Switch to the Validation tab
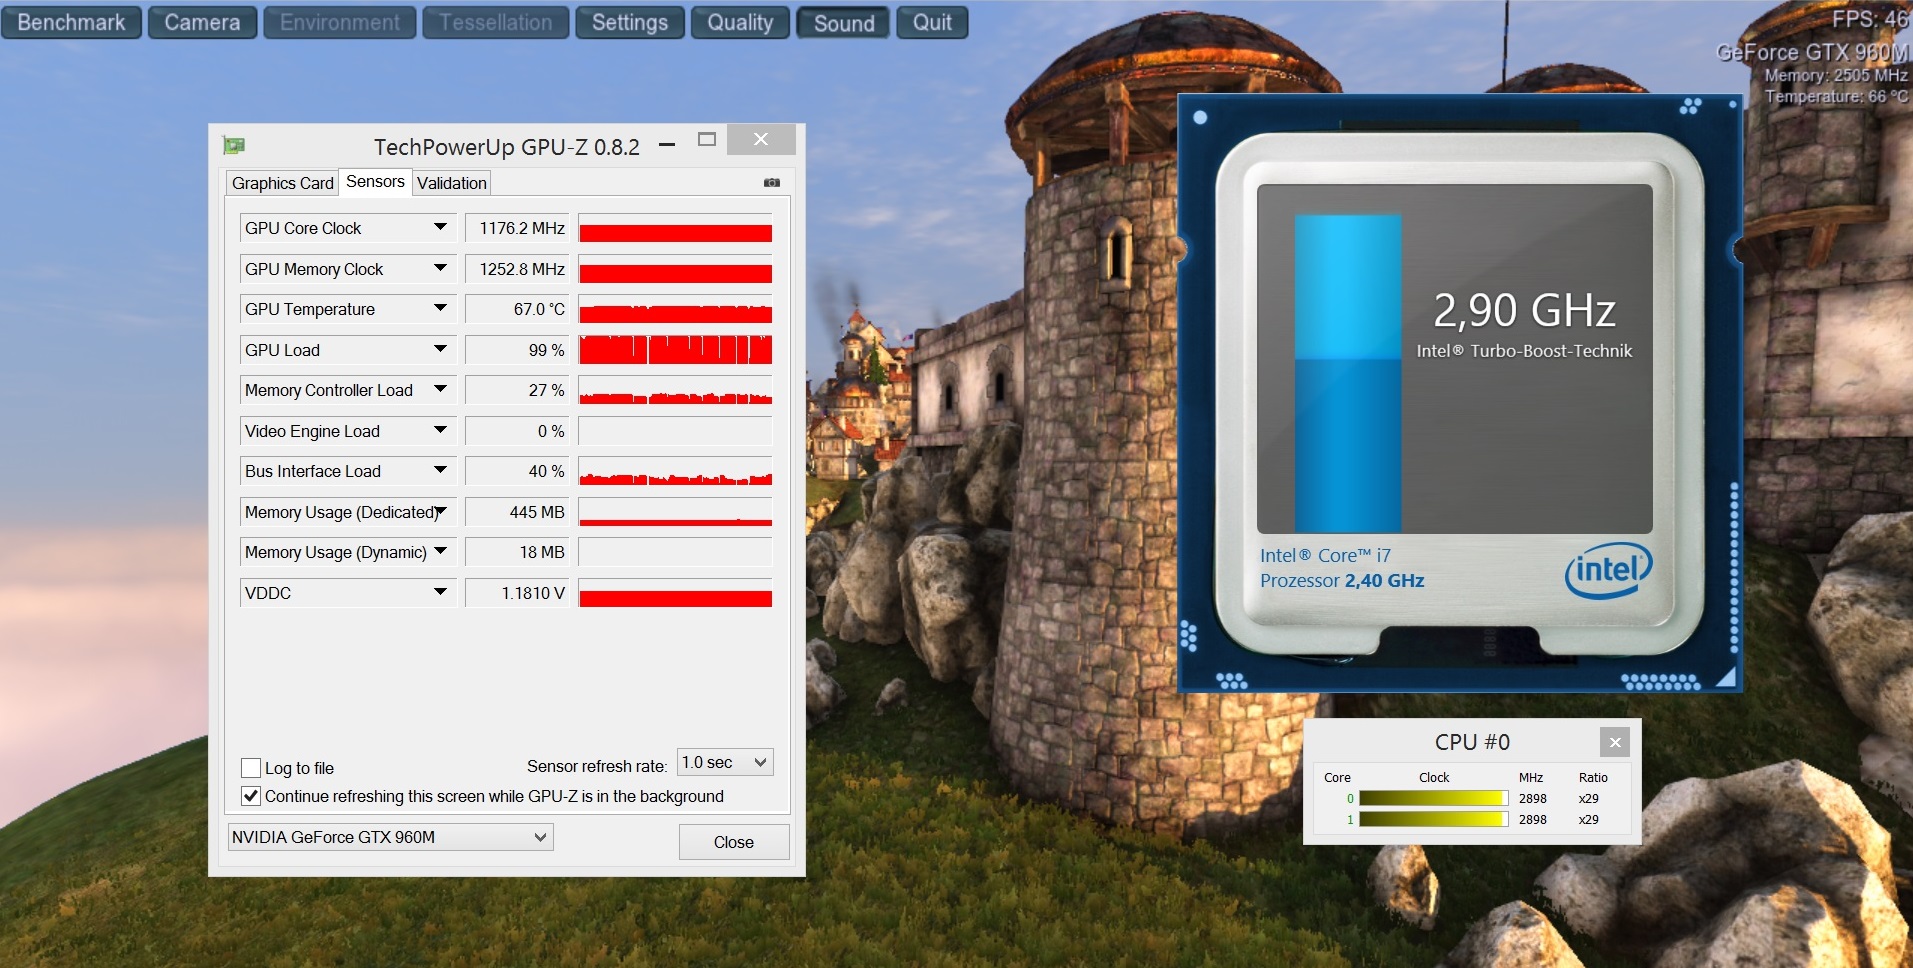1913x968 pixels. (x=452, y=183)
